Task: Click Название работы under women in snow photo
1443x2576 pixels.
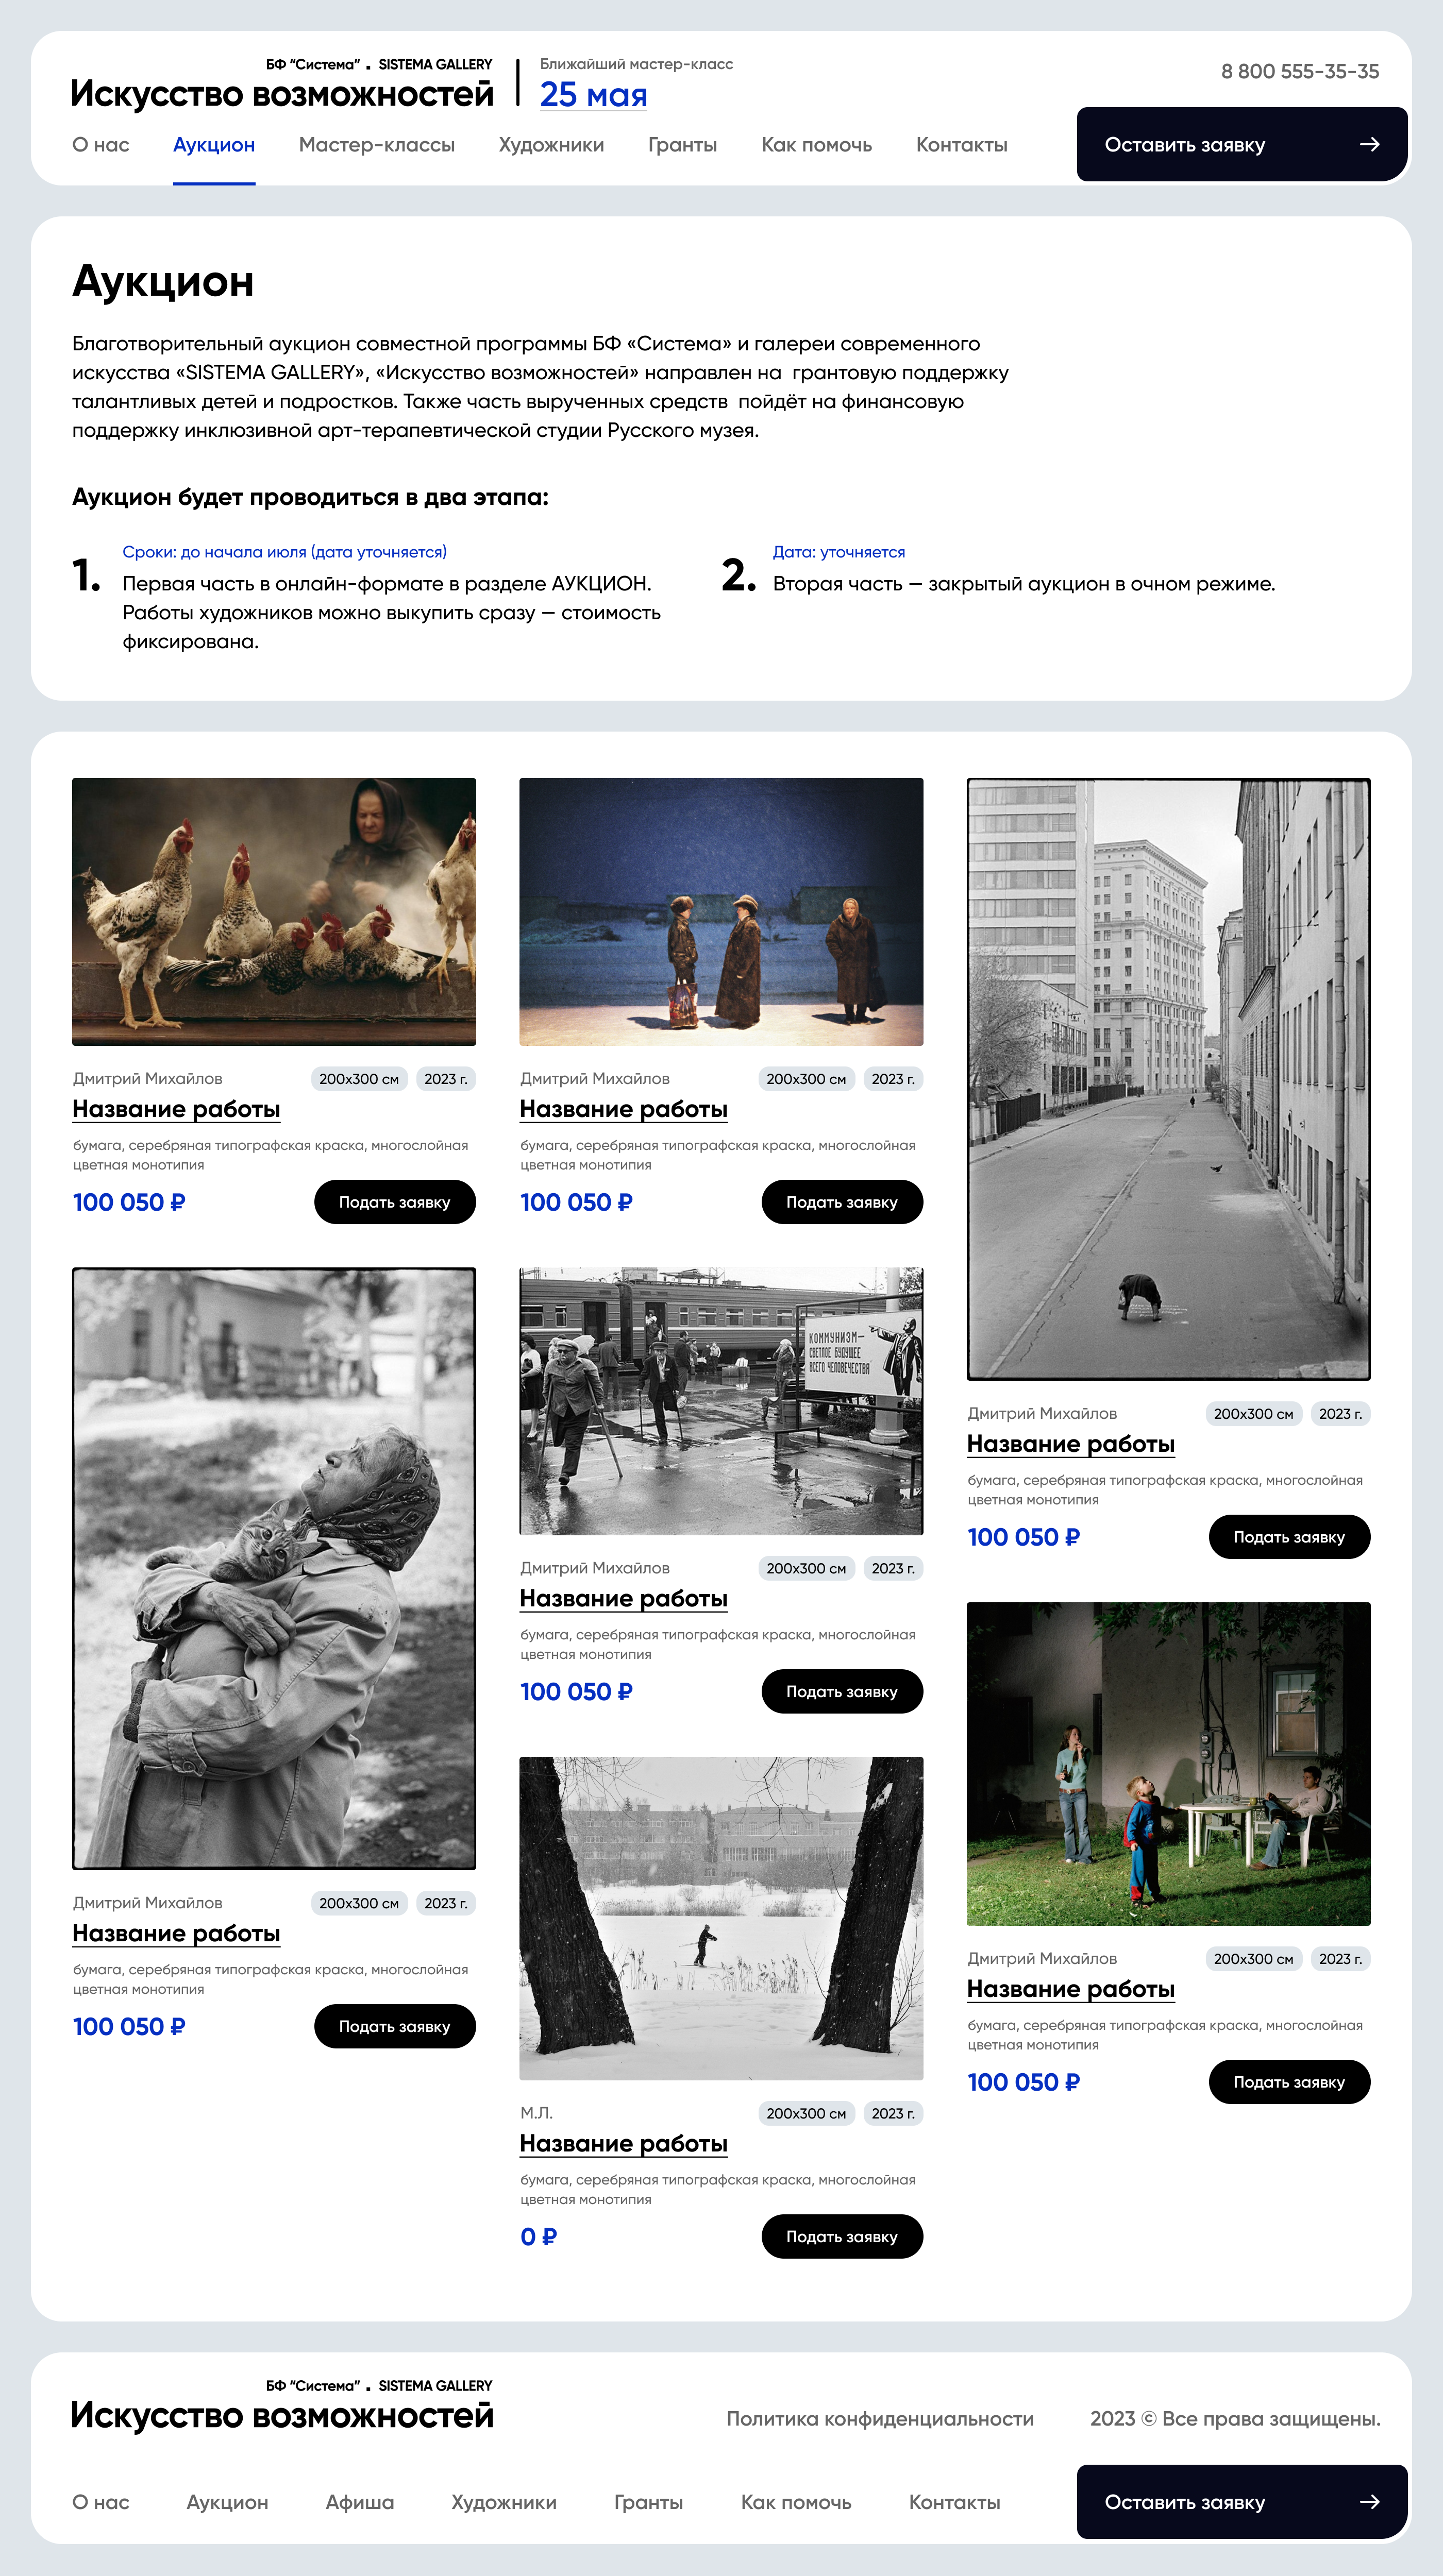Action: pos(623,1109)
